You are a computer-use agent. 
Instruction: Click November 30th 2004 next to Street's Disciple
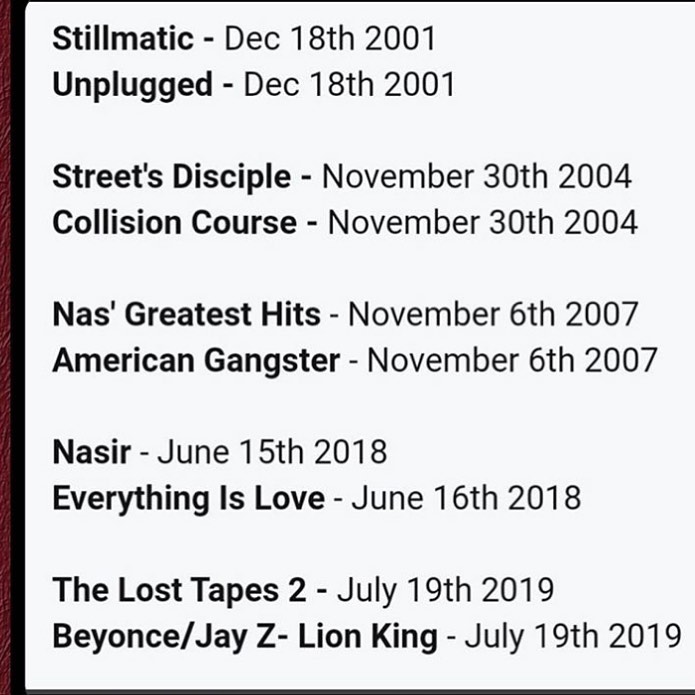tap(477, 176)
